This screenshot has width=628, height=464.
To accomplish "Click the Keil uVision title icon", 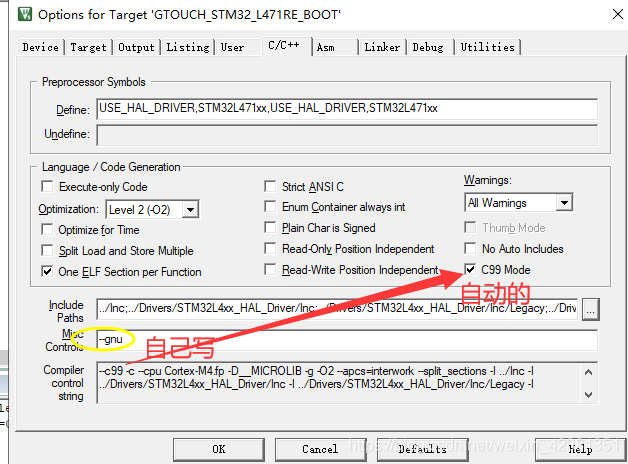I will pyautogui.click(x=25, y=14).
